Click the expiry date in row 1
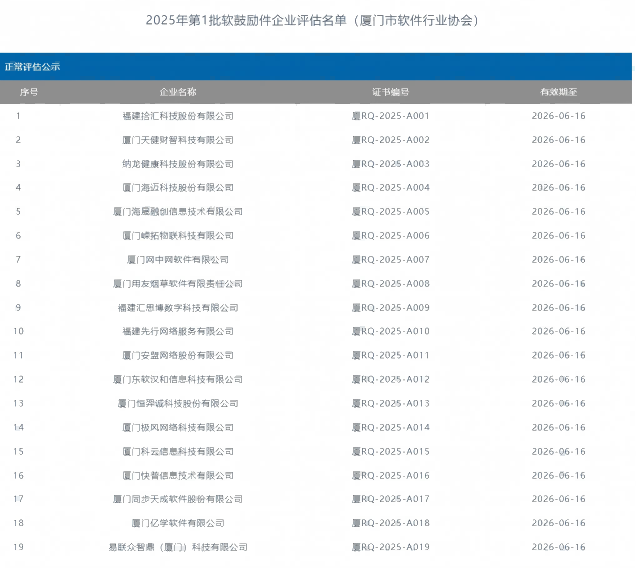Screen dimensions: 636x568 558,116
